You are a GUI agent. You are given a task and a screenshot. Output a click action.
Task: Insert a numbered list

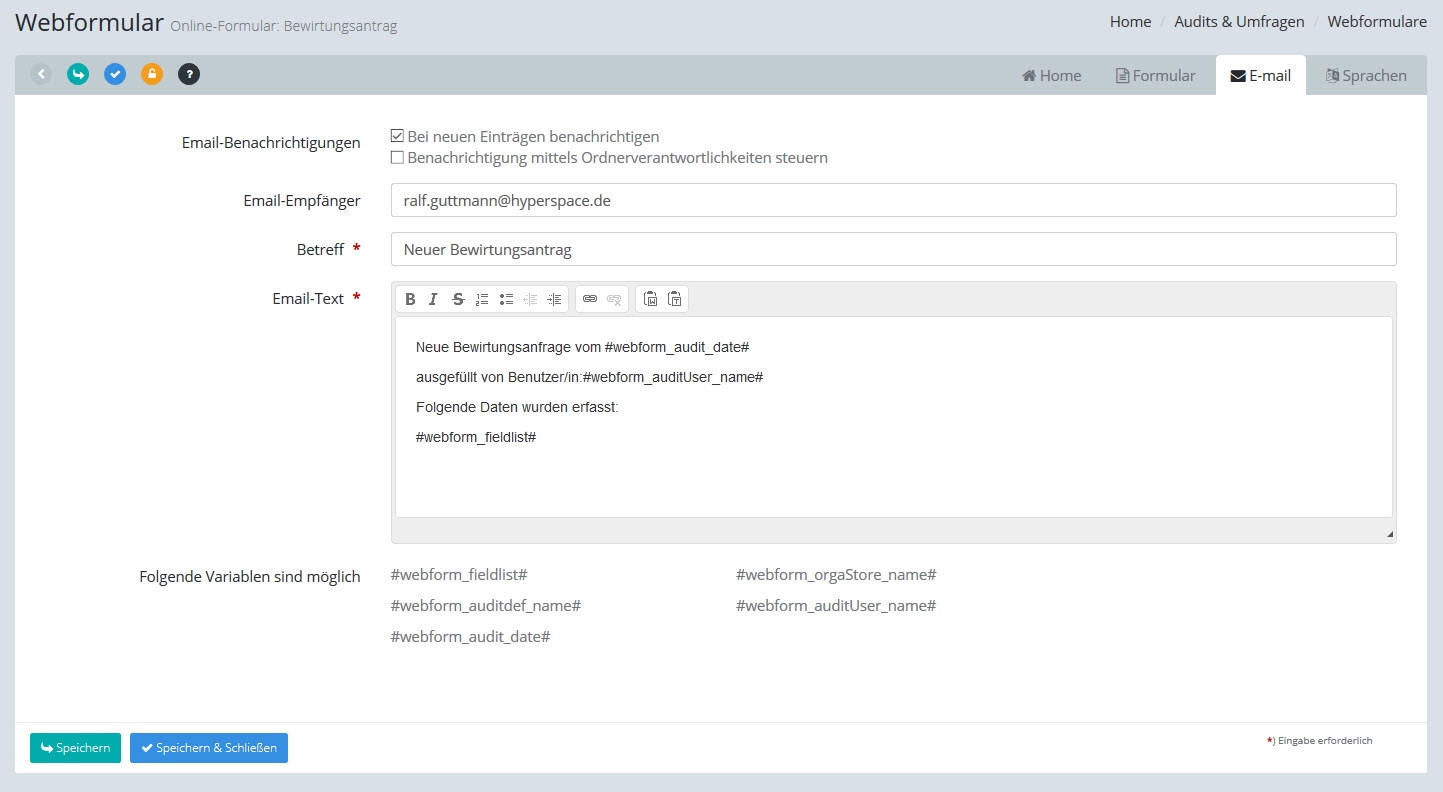(x=482, y=299)
